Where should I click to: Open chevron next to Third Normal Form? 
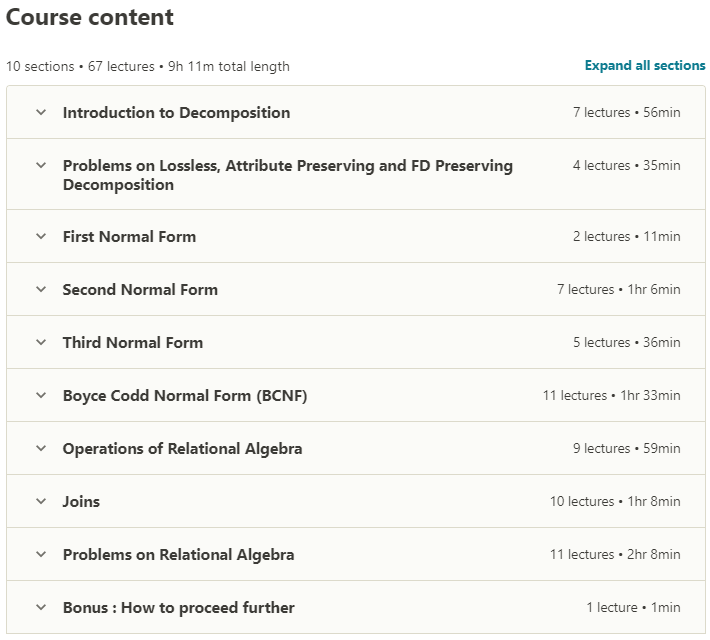(41, 342)
